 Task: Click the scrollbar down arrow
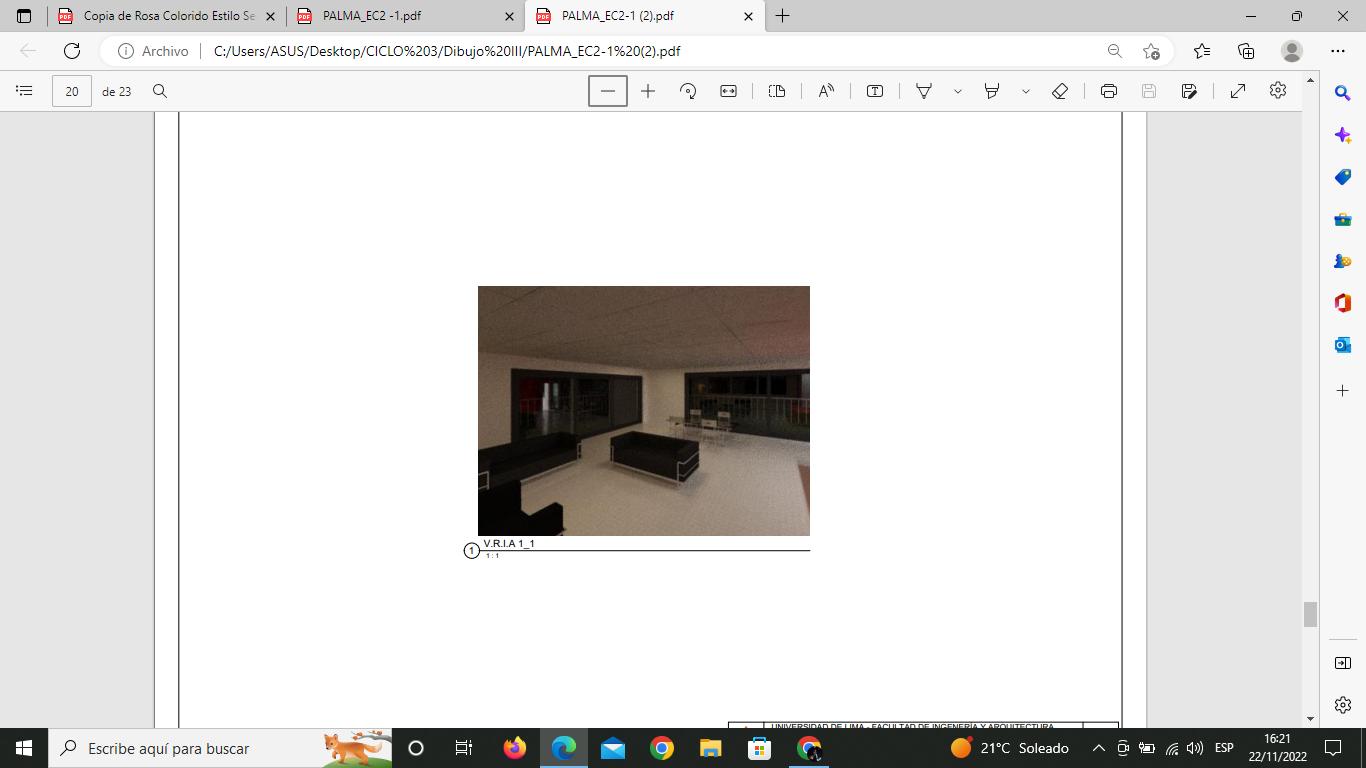[x=1310, y=719]
